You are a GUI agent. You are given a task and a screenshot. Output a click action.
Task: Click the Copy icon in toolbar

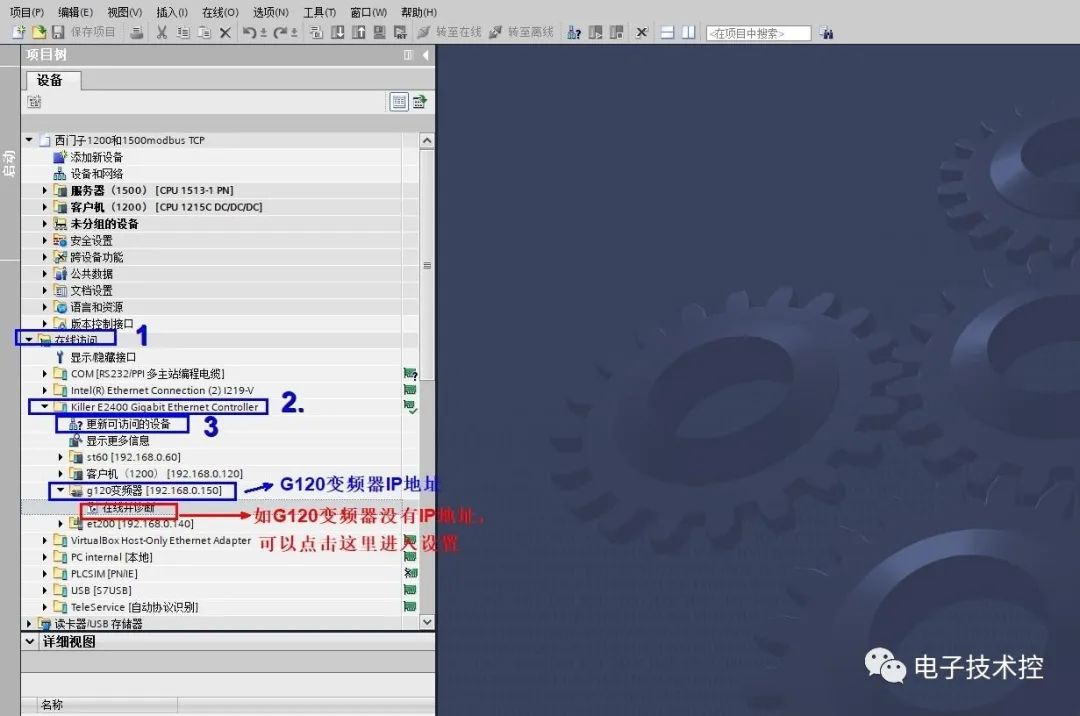tap(183, 32)
